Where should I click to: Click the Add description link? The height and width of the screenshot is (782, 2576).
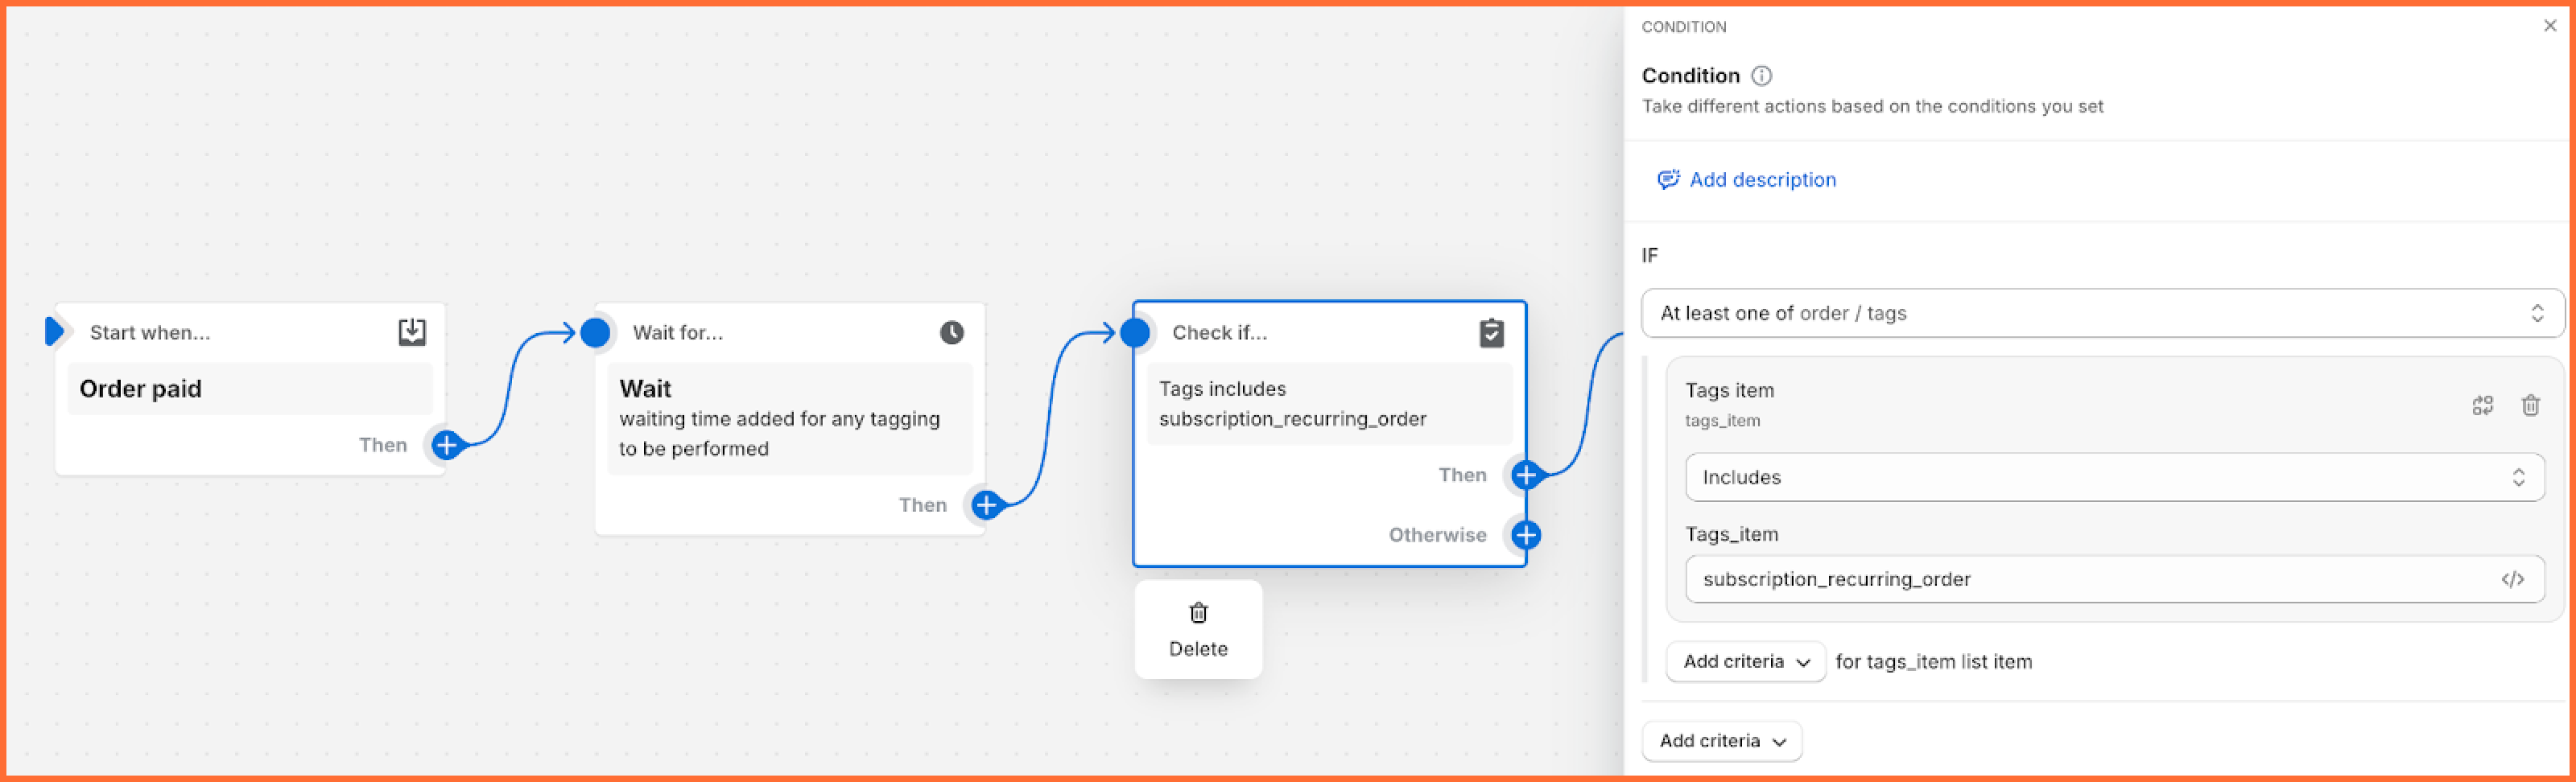pos(1763,180)
